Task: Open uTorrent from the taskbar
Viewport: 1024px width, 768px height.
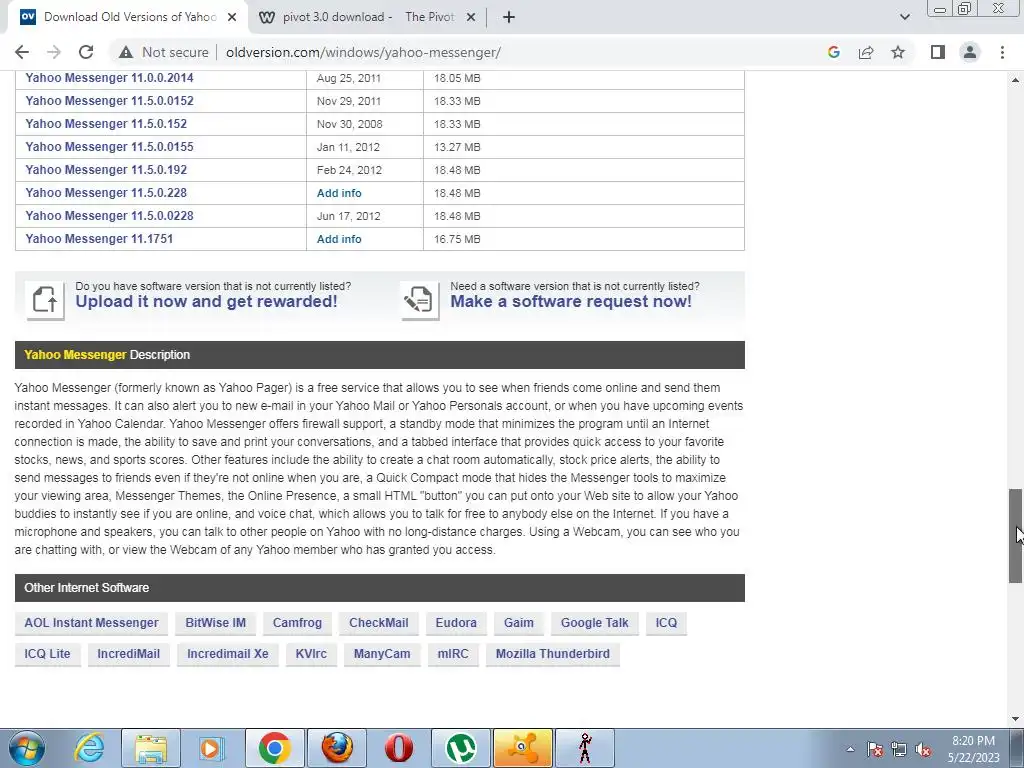Action: coord(461,748)
